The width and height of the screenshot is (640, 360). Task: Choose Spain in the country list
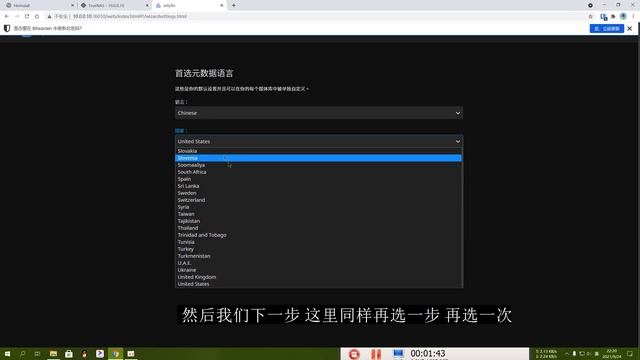[318, 179]
